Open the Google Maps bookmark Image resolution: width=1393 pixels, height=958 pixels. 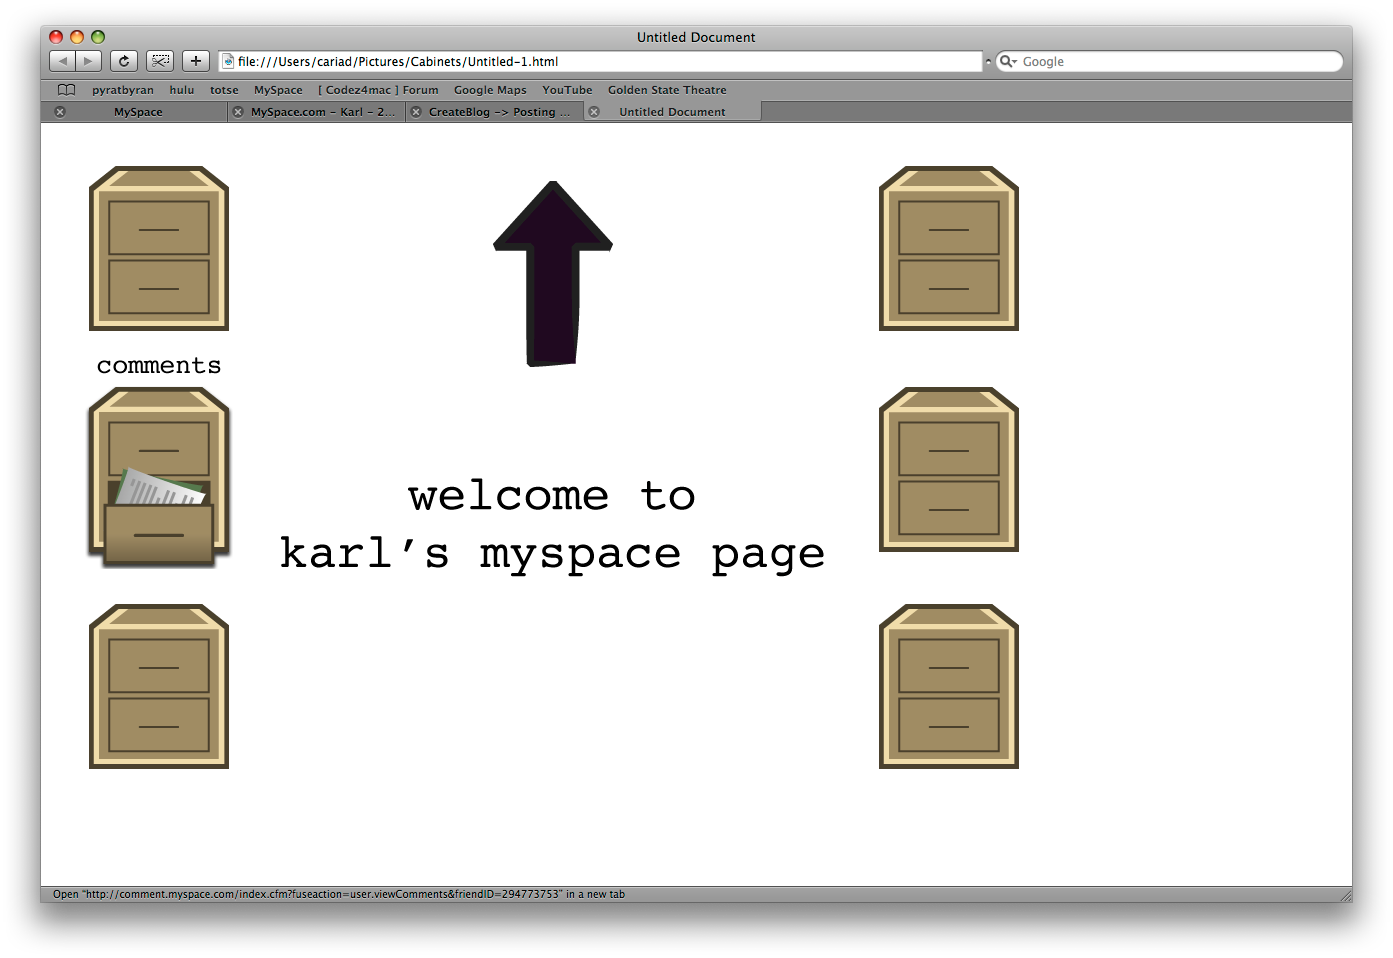click(x=490, y=90)
